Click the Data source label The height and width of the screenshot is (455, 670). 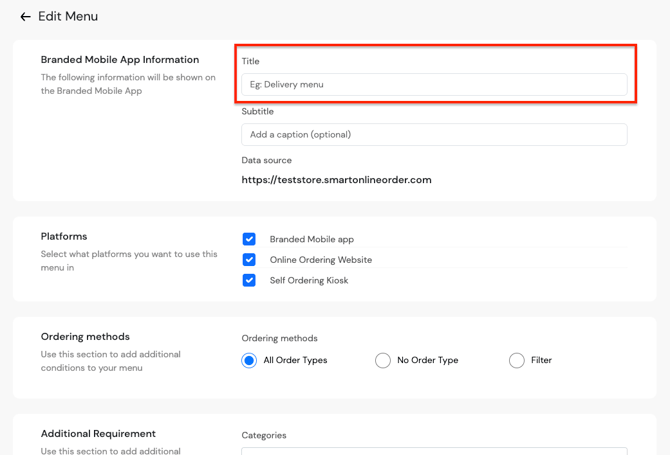click(x=266, y=160)
